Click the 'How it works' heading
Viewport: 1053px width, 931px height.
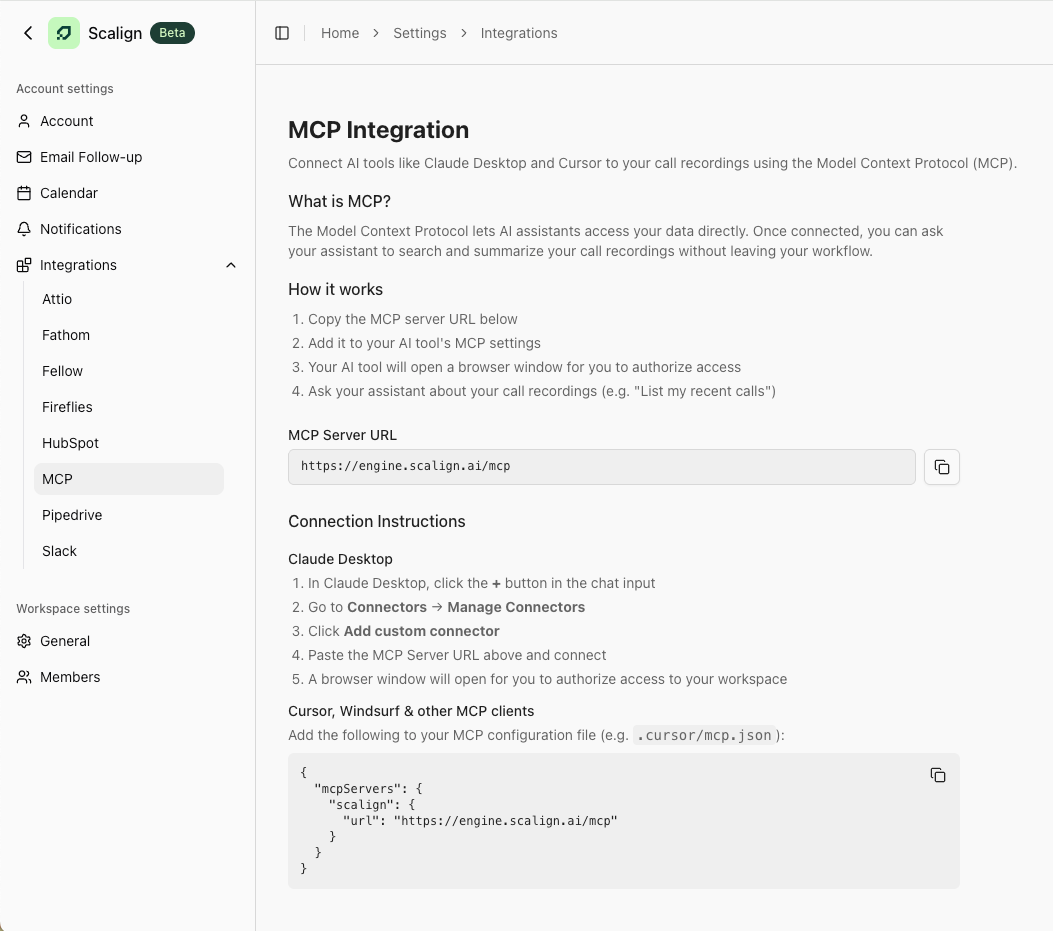tap(335, 290)
